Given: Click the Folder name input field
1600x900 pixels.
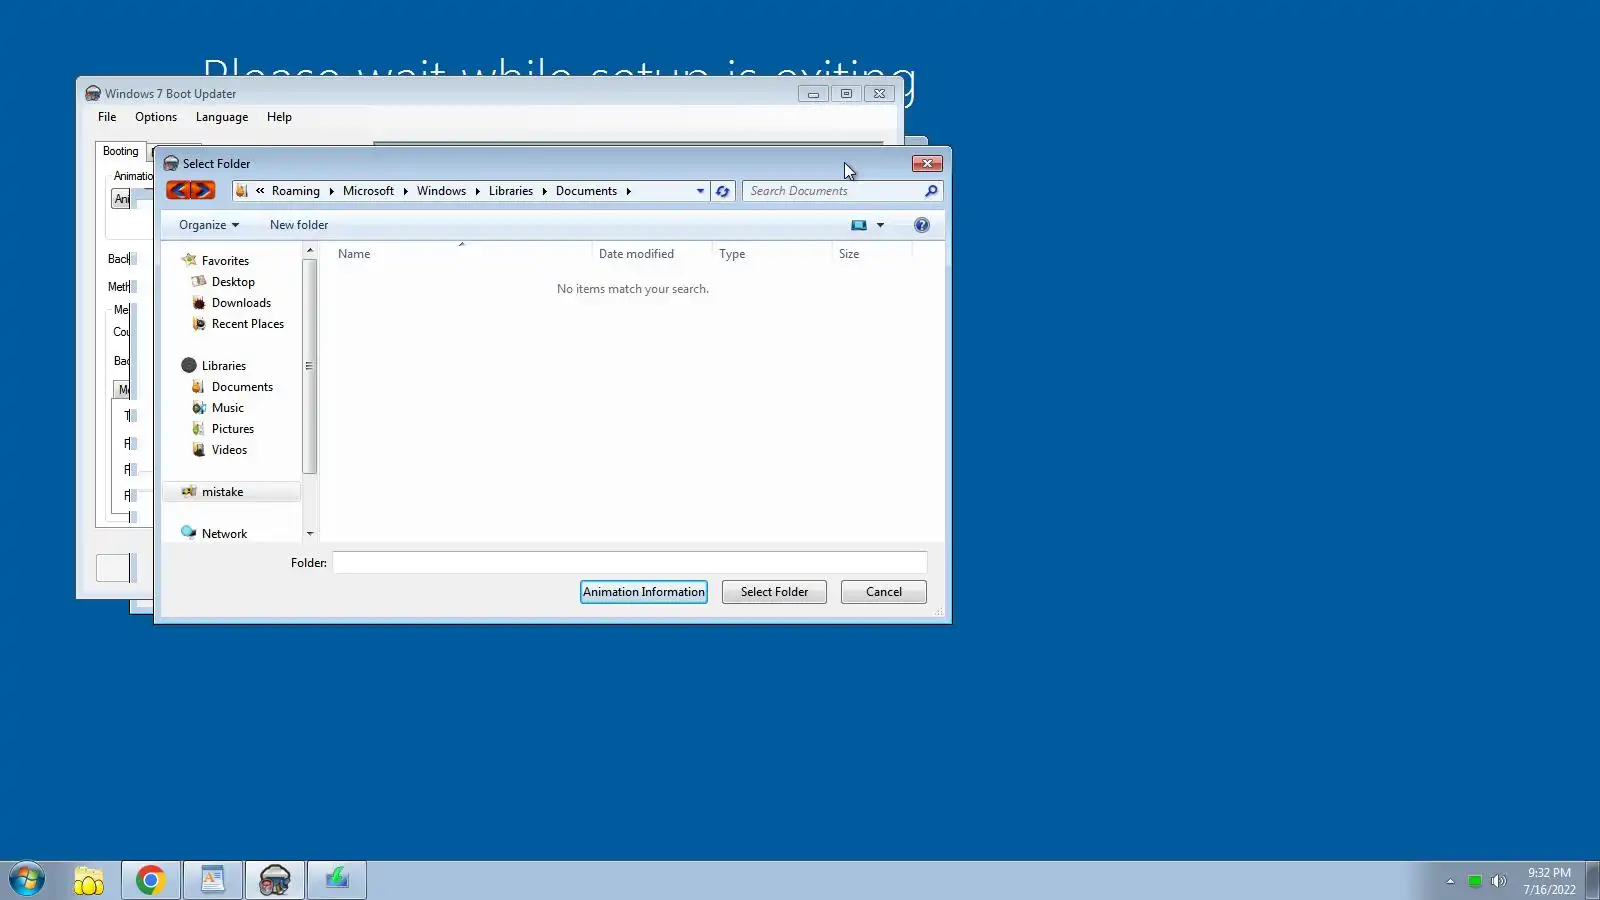Looking at the screenshot, I should point(630,563).
